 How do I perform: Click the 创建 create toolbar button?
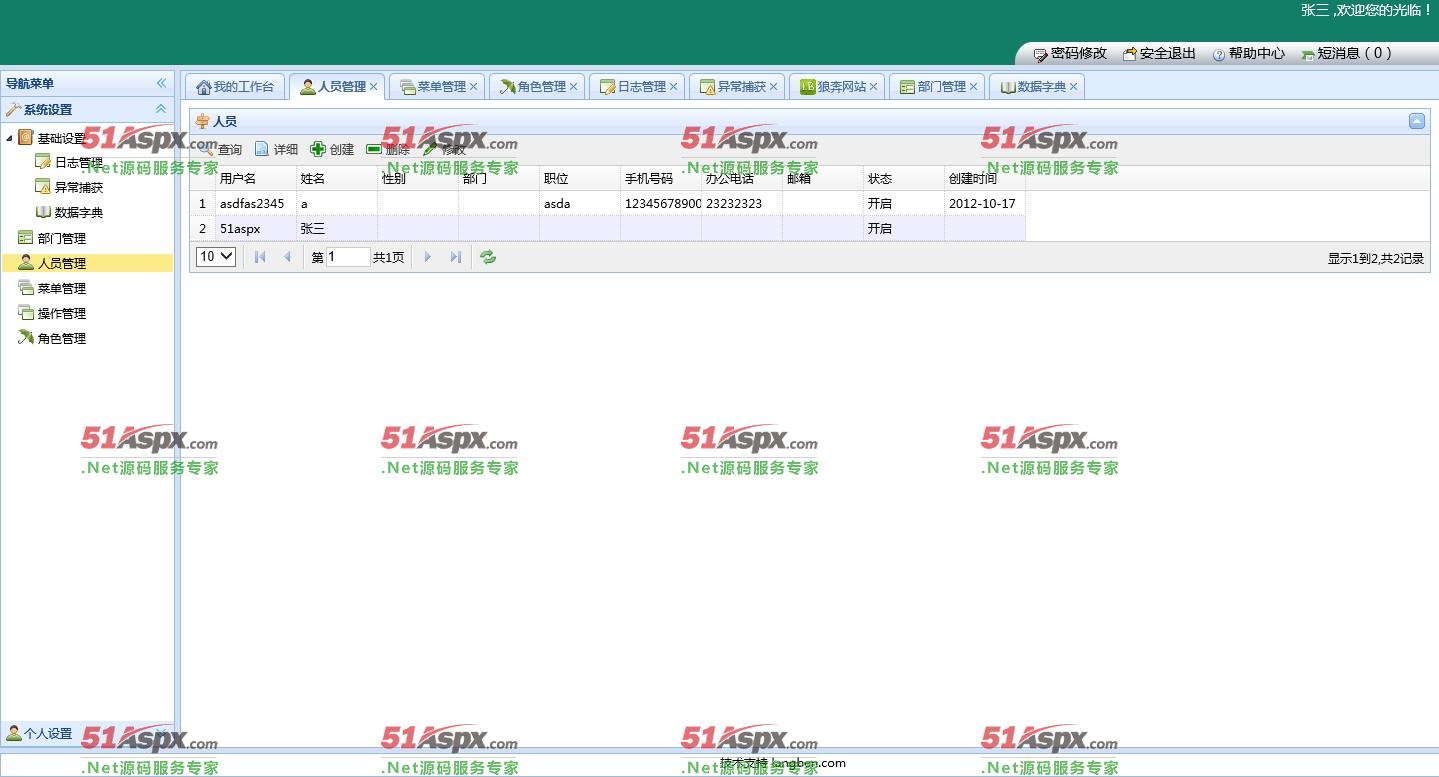pyautogui.click(x=332, y=150)
